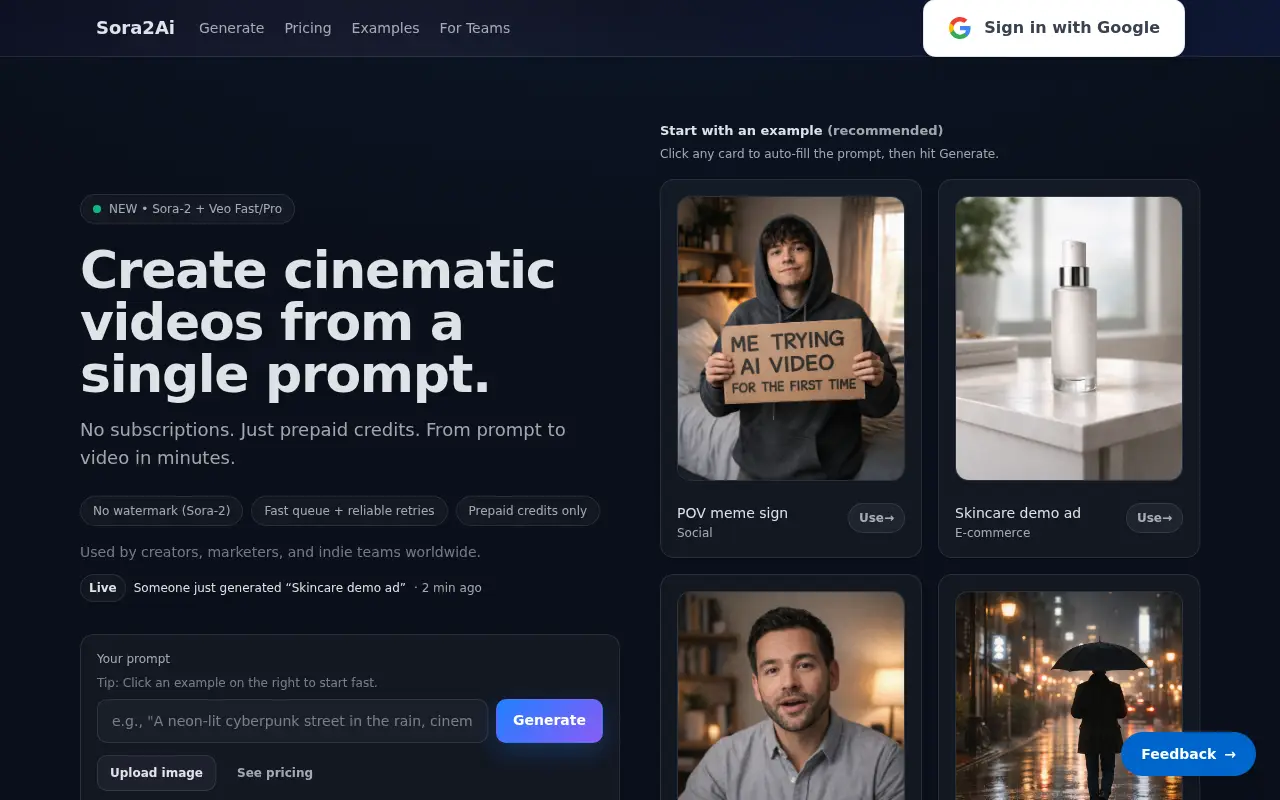Viewport: 1280px width, 800px height.
Task: Click the Upload image button
Action: 156,773
